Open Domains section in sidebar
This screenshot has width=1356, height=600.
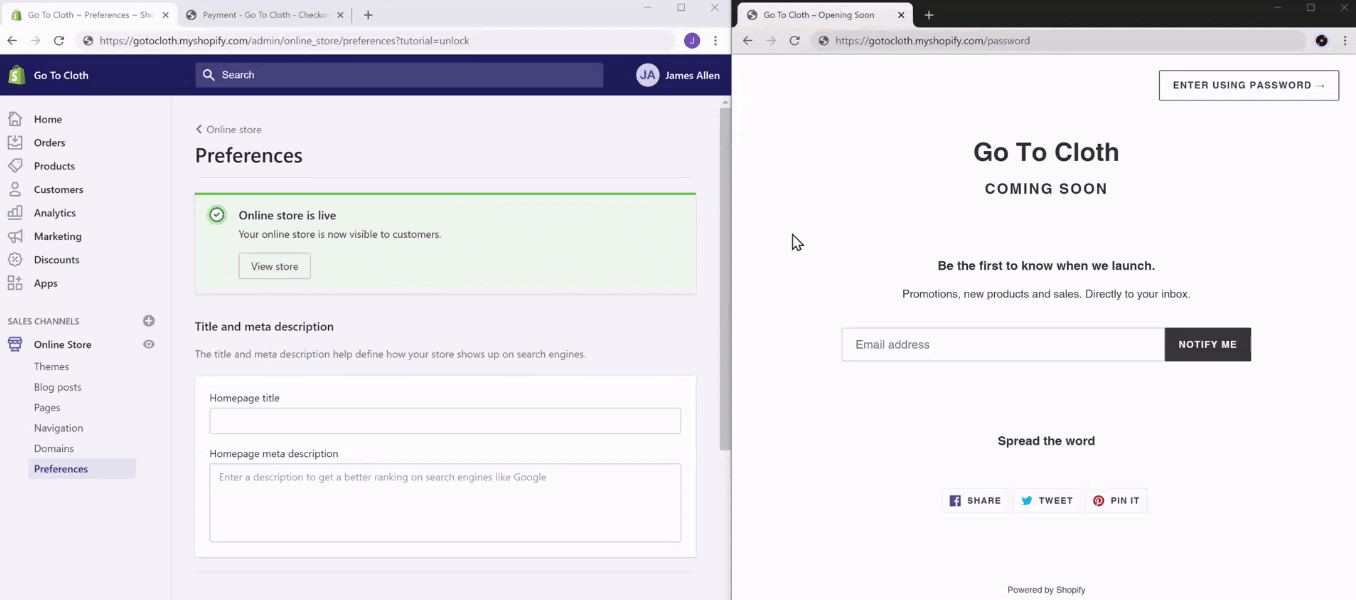54,449
